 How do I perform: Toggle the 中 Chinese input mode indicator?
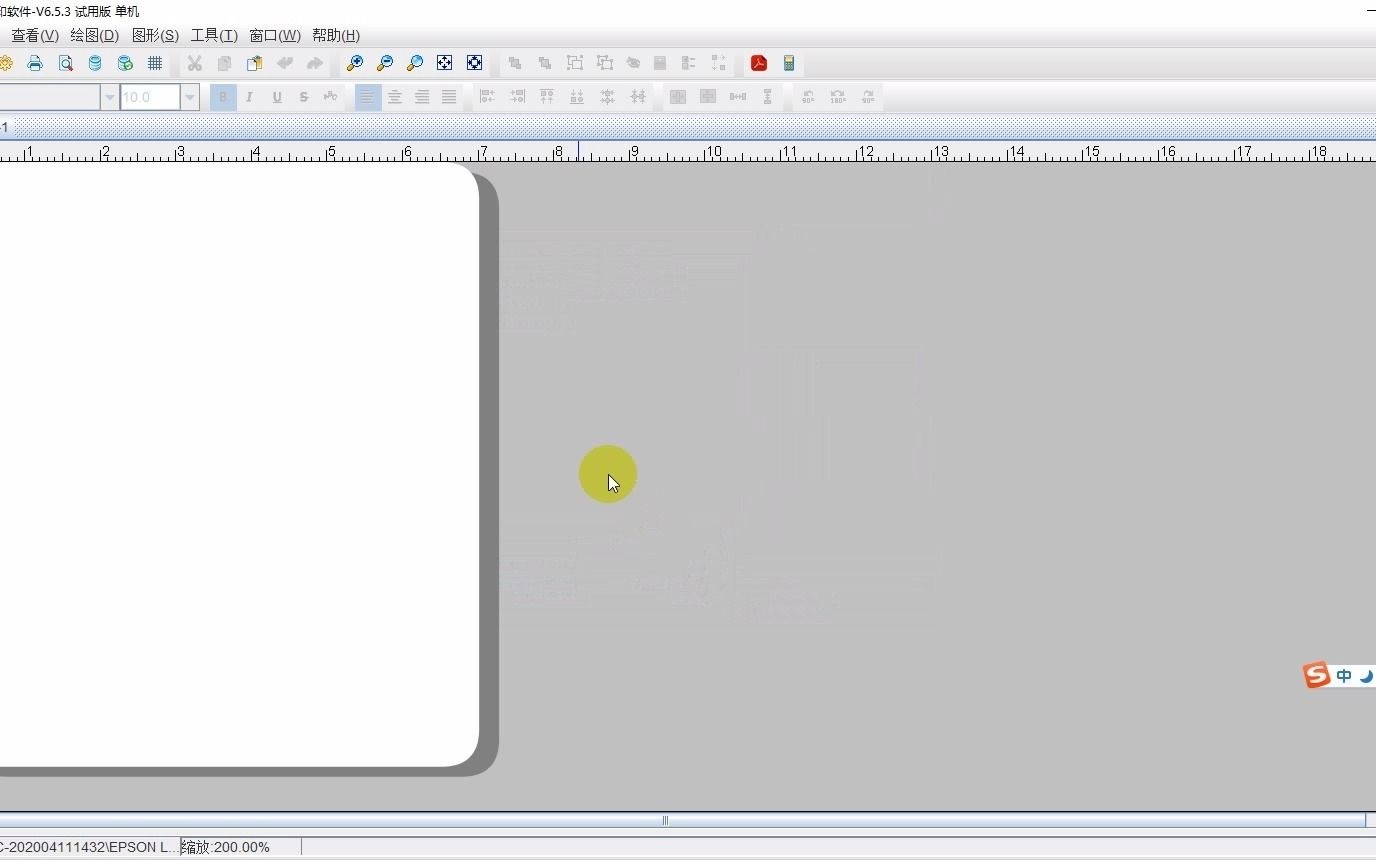click(1344, 676)
